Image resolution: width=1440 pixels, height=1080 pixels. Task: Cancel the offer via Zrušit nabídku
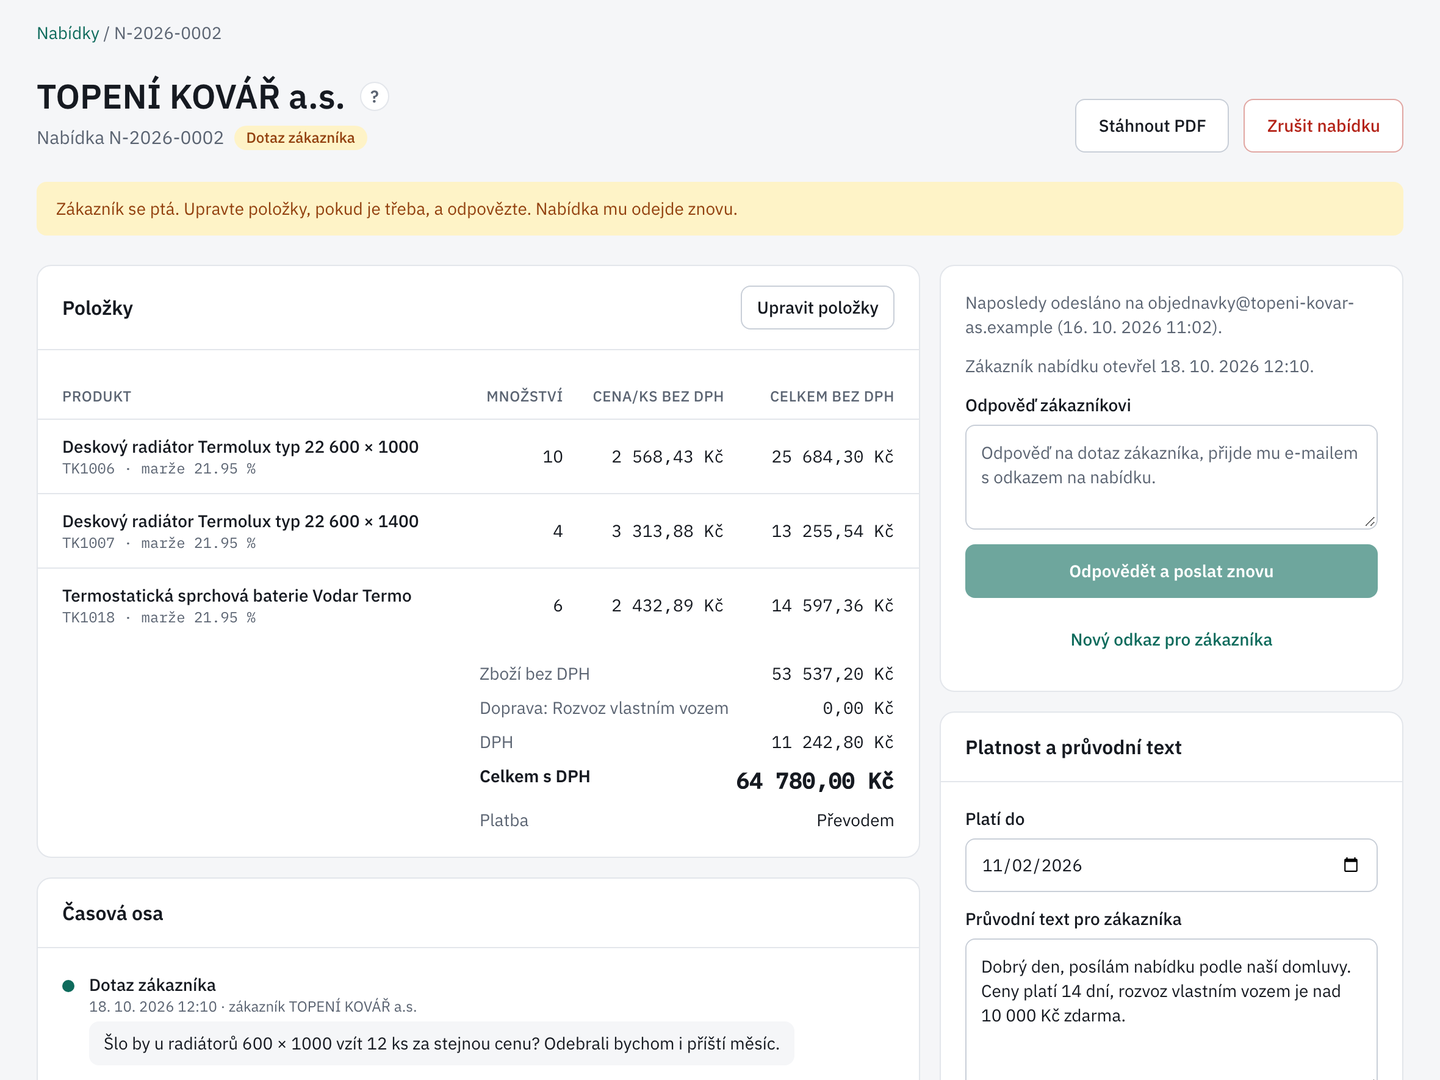point(1323,126)
